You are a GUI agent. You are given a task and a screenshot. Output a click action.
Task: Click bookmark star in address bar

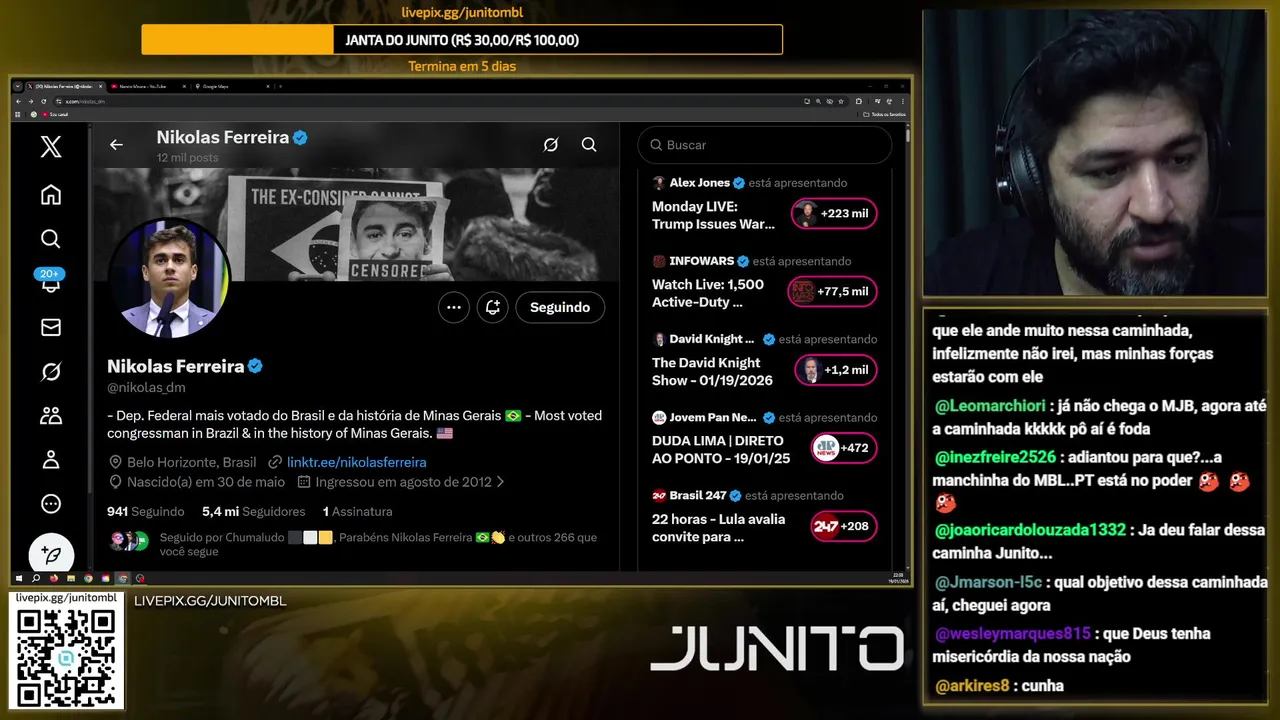(x=841, y=101)
